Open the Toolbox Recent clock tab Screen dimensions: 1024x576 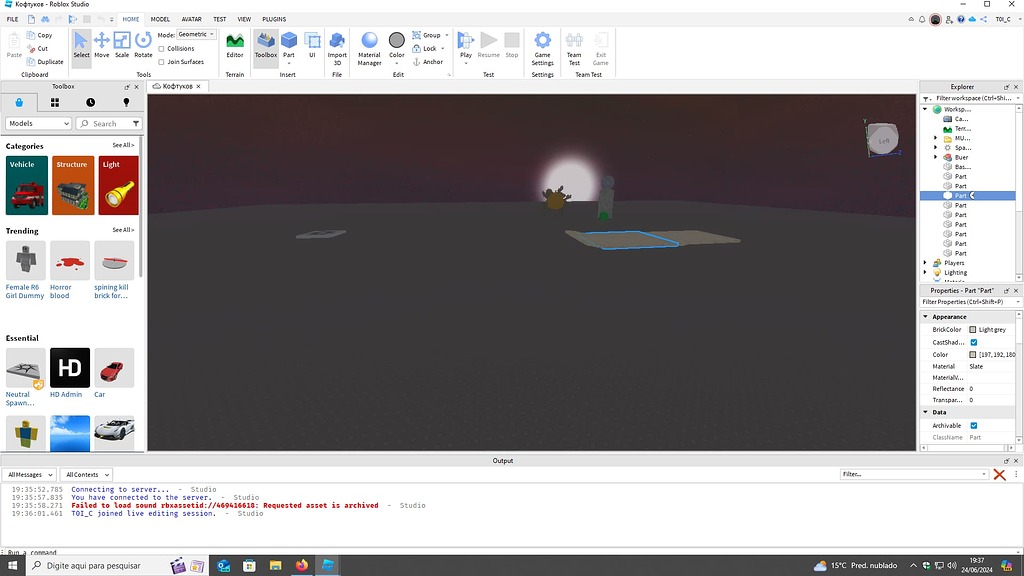(x=91, y=102)
